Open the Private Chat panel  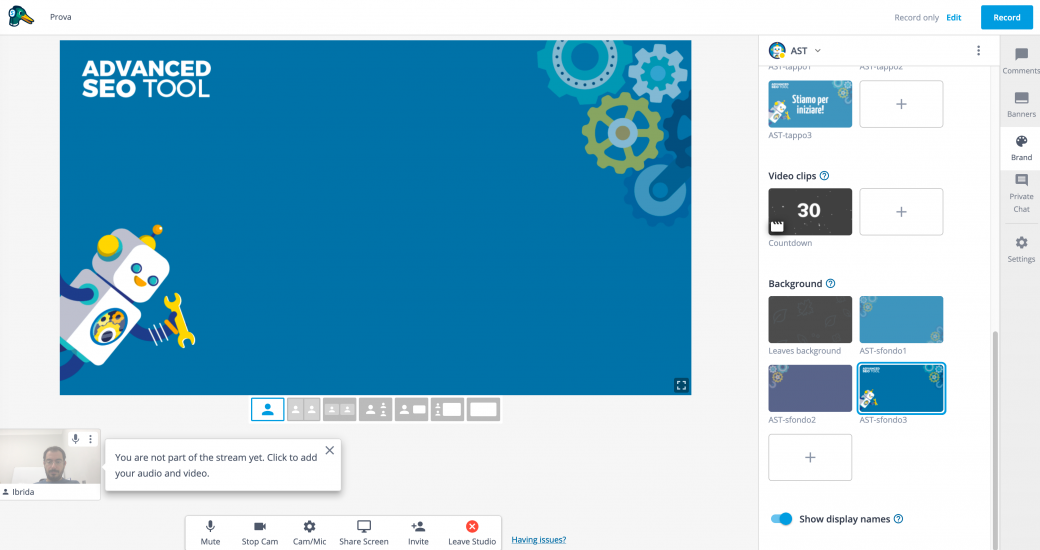pyautogui.click(x=1021, y=193)
